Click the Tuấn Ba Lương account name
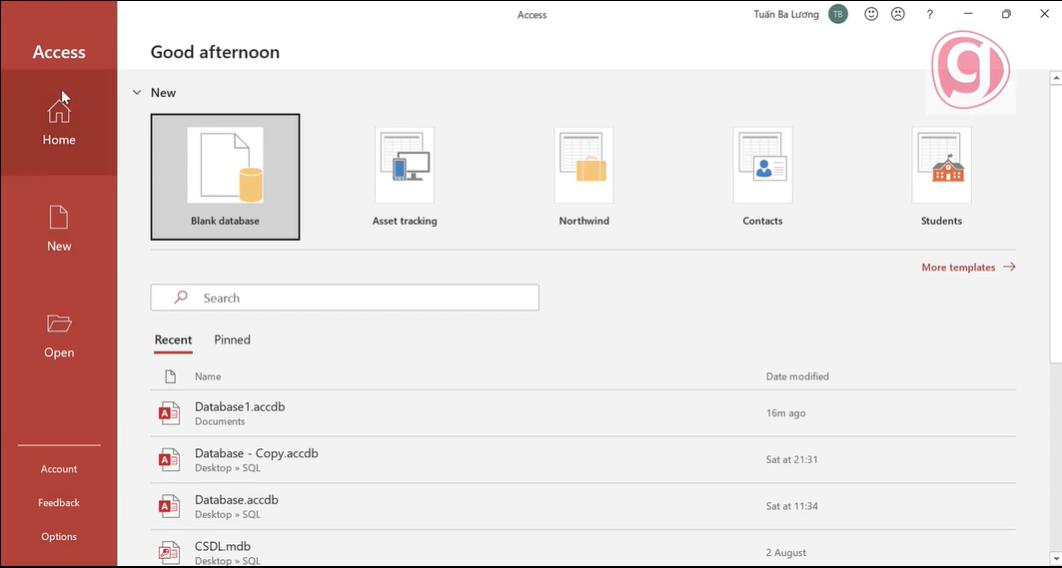 786,14
